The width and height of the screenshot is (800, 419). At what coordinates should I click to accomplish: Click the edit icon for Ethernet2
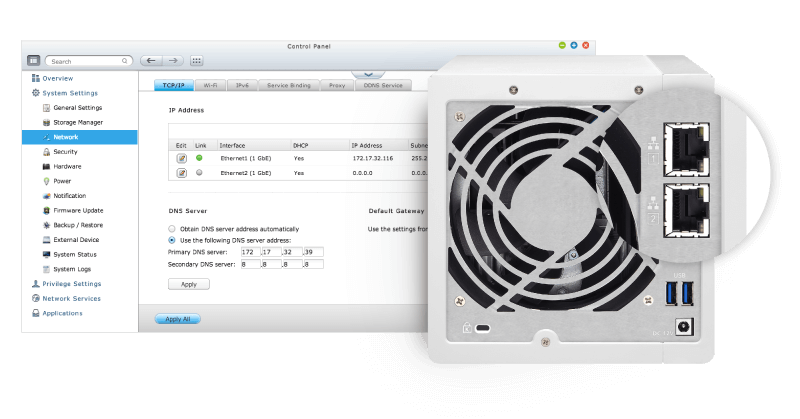pos(181,173)
